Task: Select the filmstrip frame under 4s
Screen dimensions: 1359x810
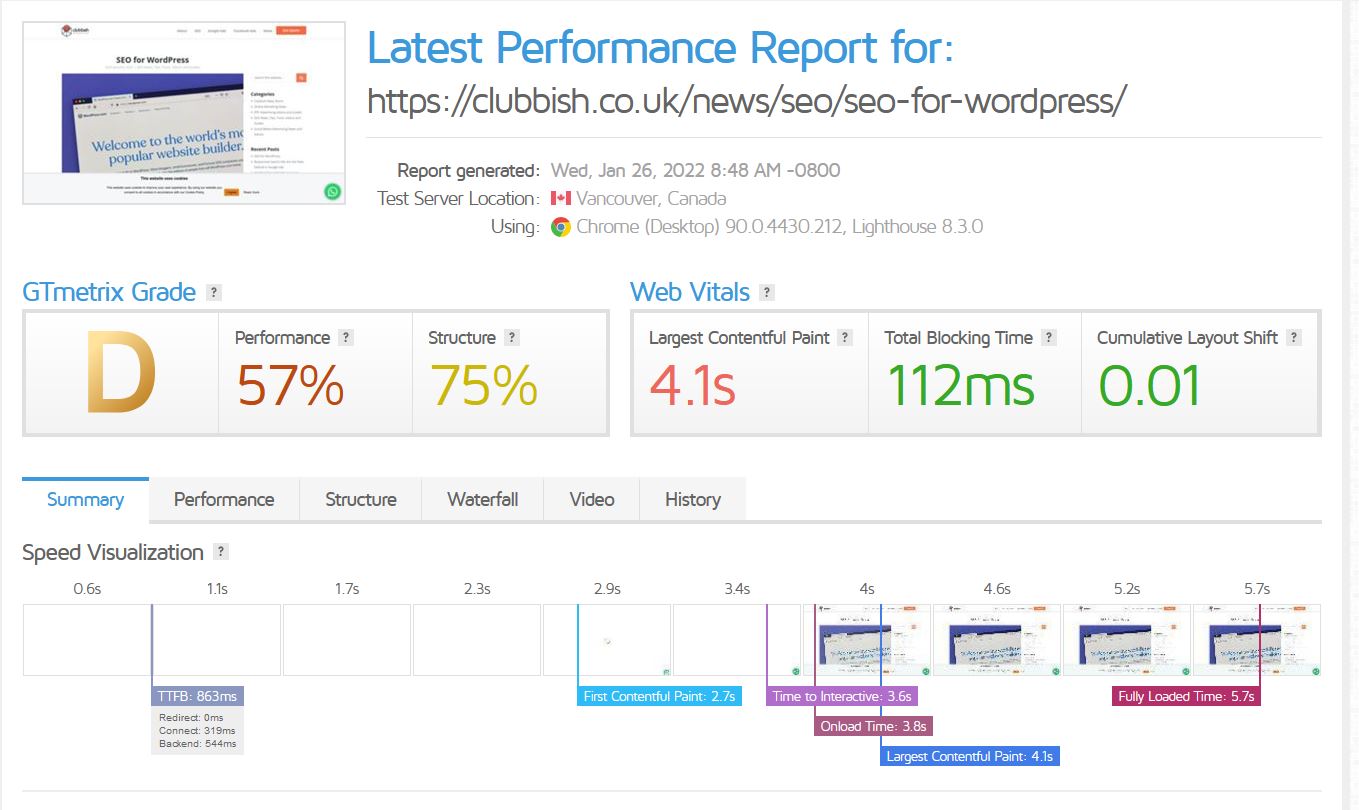Action: (x=867, y=640)
